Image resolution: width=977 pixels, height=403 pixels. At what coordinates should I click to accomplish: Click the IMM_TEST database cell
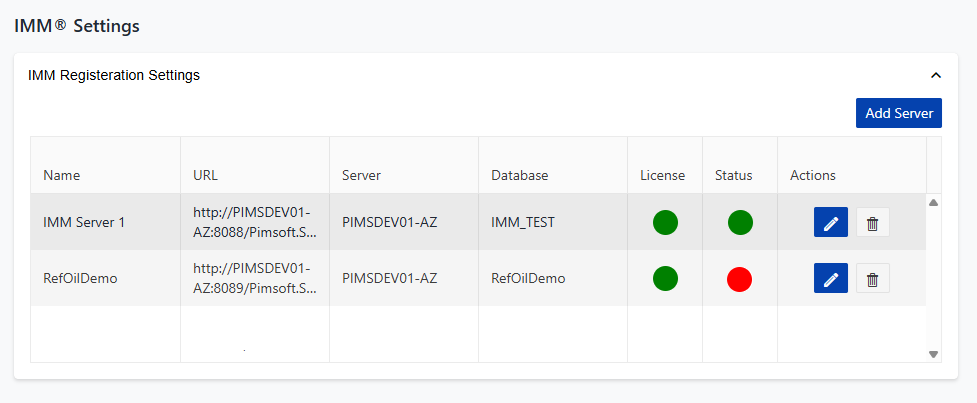(x=523, y=222)
